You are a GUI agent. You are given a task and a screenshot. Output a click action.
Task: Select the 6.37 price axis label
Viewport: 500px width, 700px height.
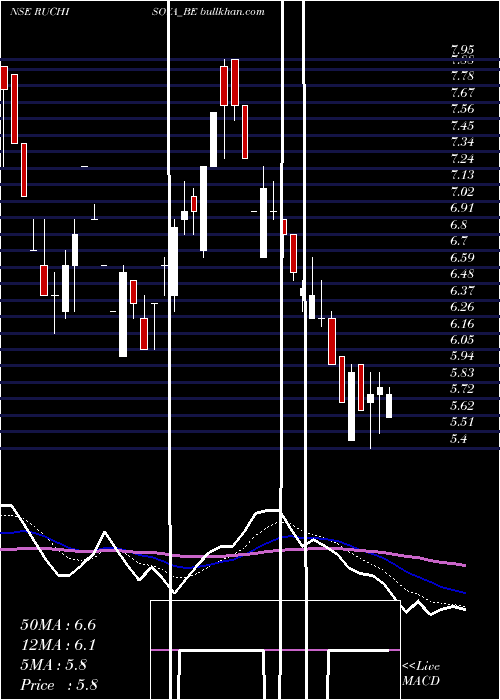462,291
